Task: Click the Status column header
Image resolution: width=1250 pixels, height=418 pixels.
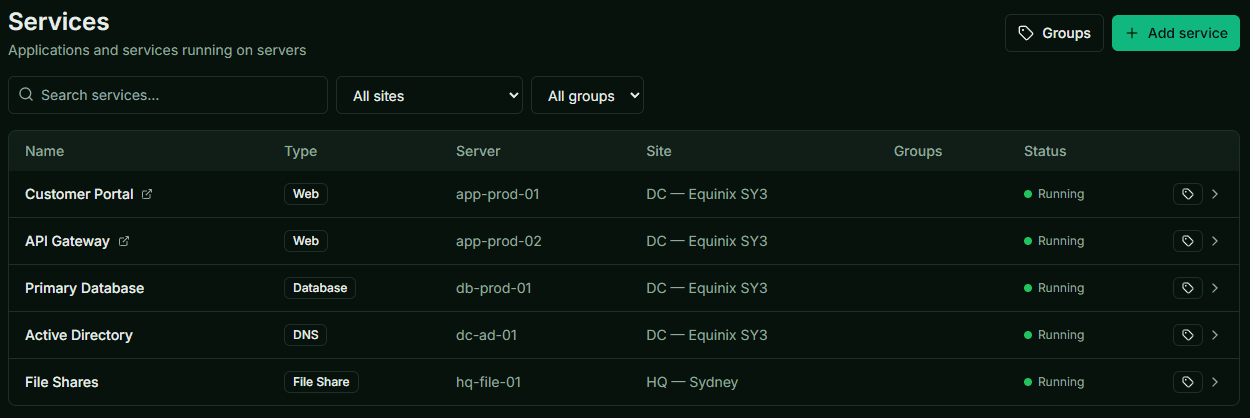Action: point(1045,151)
